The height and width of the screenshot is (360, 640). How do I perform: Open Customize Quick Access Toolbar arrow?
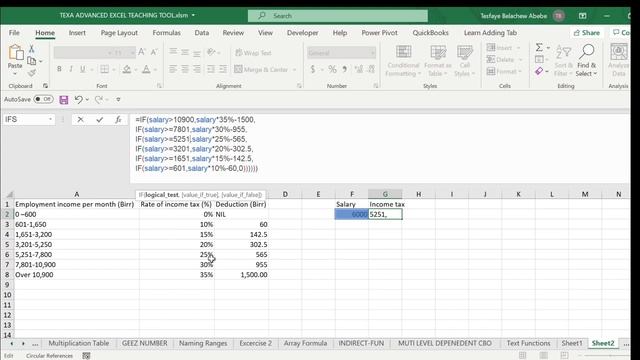click(x=118, y=100)
